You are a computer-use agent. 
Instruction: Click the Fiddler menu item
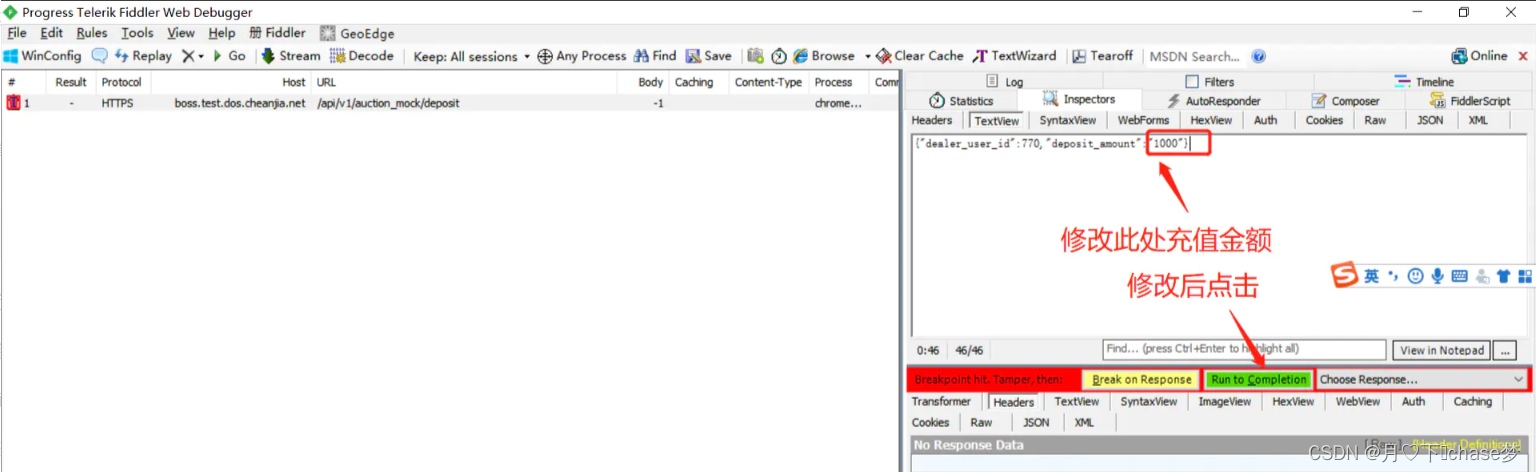point(277,33)
